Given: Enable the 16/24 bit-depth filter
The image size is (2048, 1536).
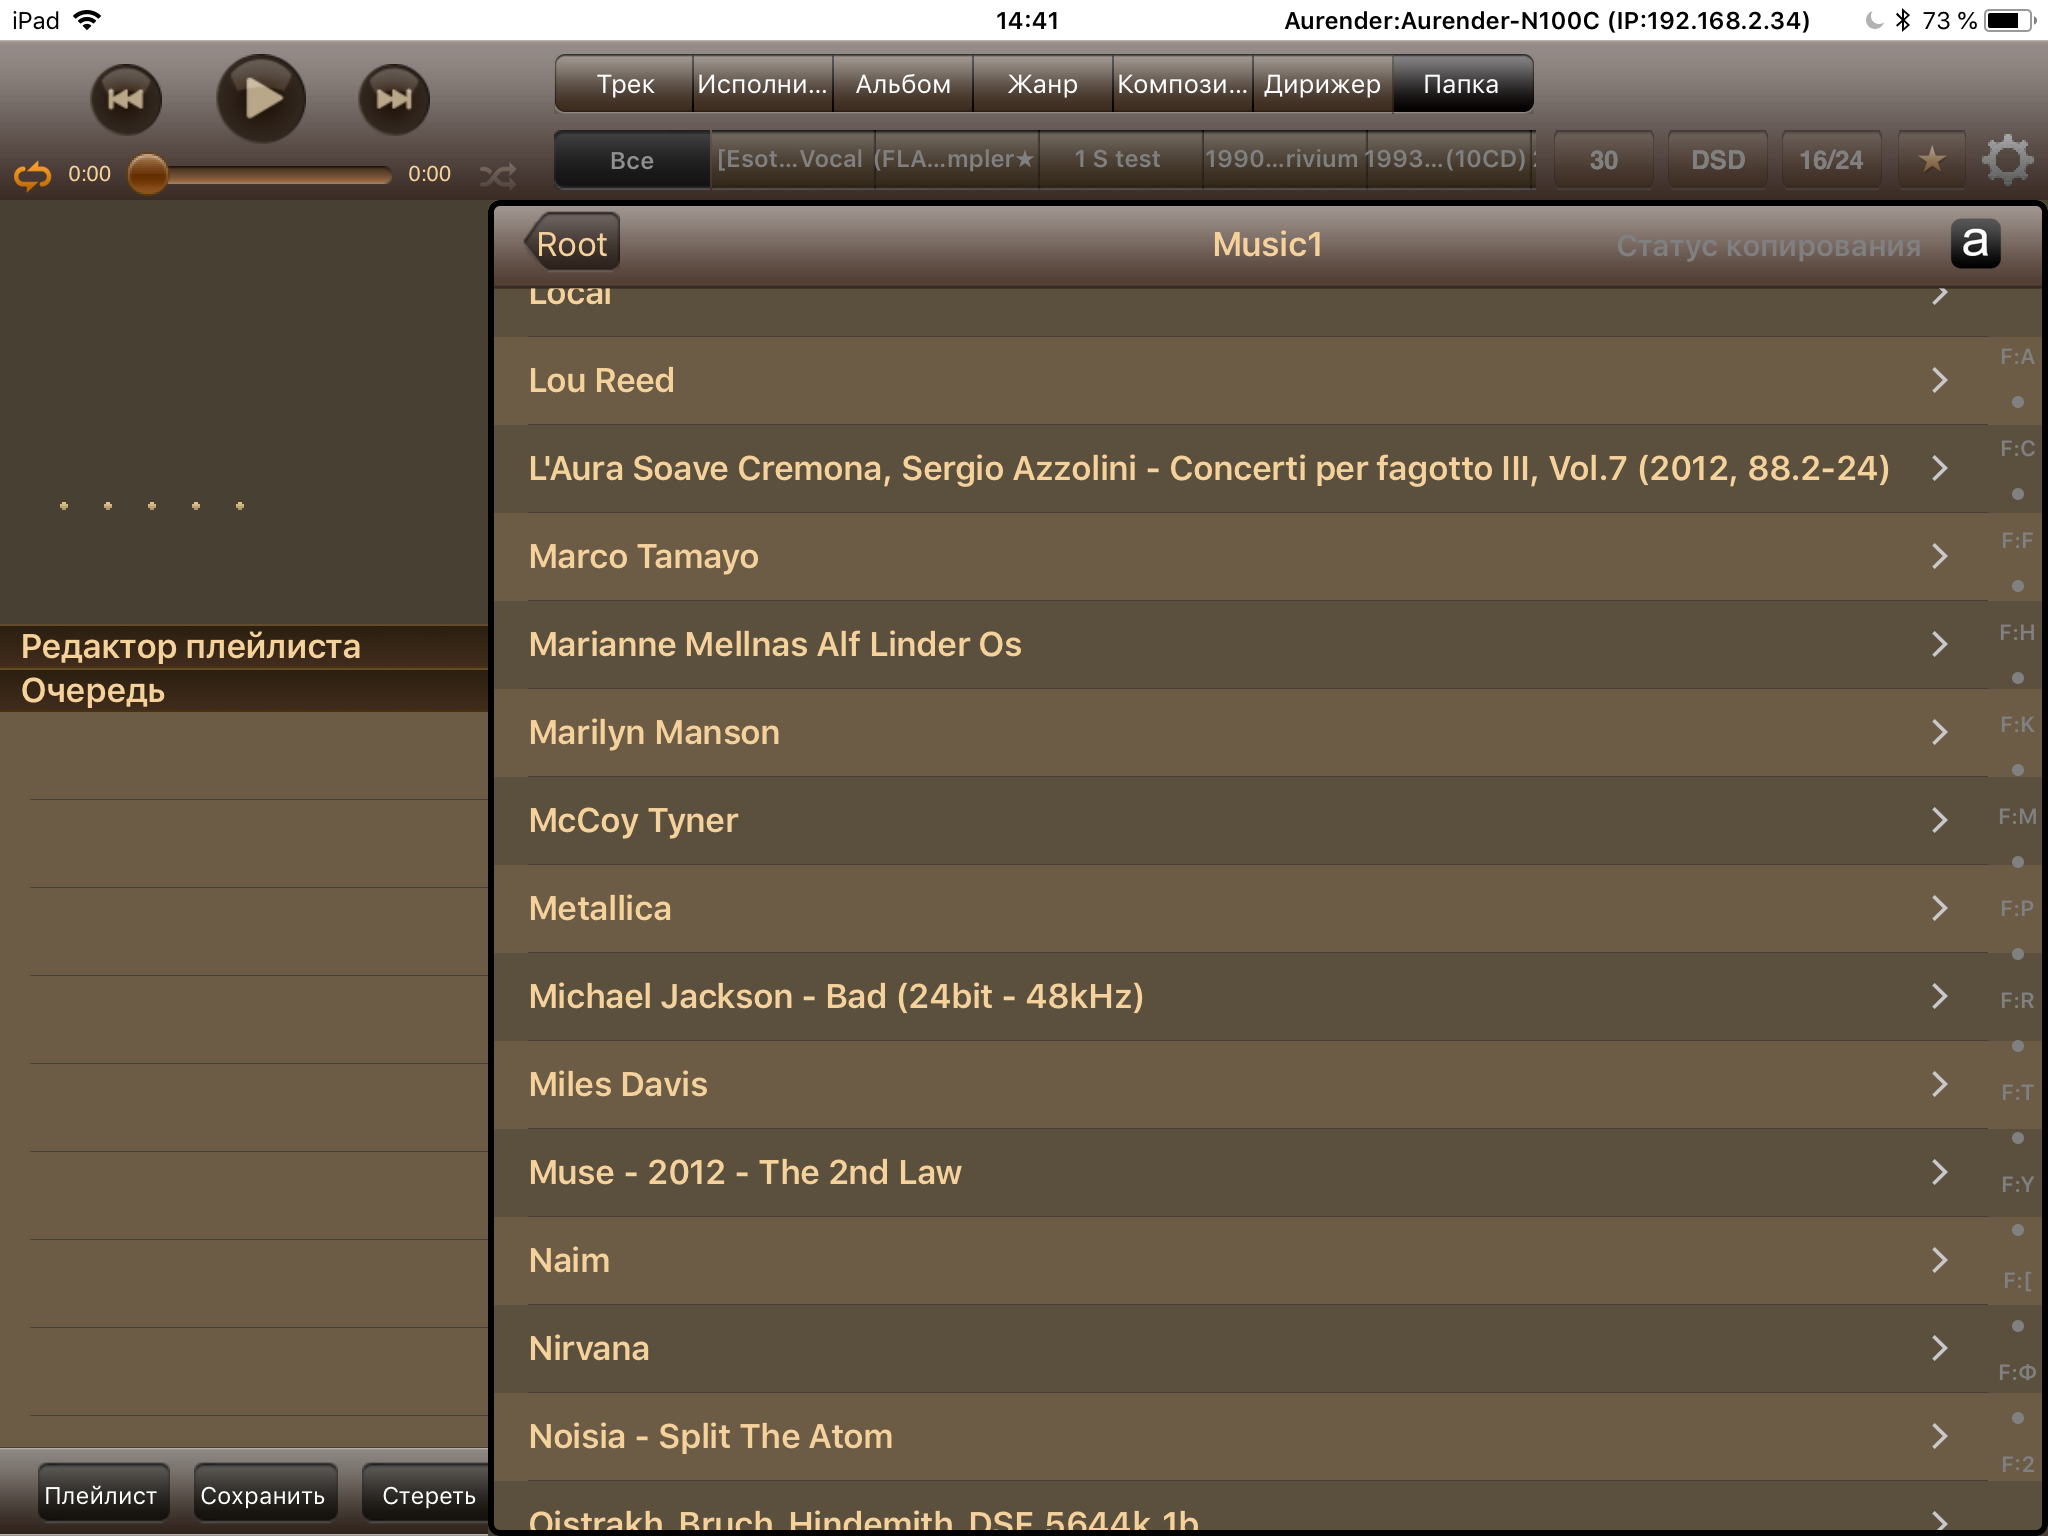Looking at the screenshot, I should click(x=1830, y=160).
